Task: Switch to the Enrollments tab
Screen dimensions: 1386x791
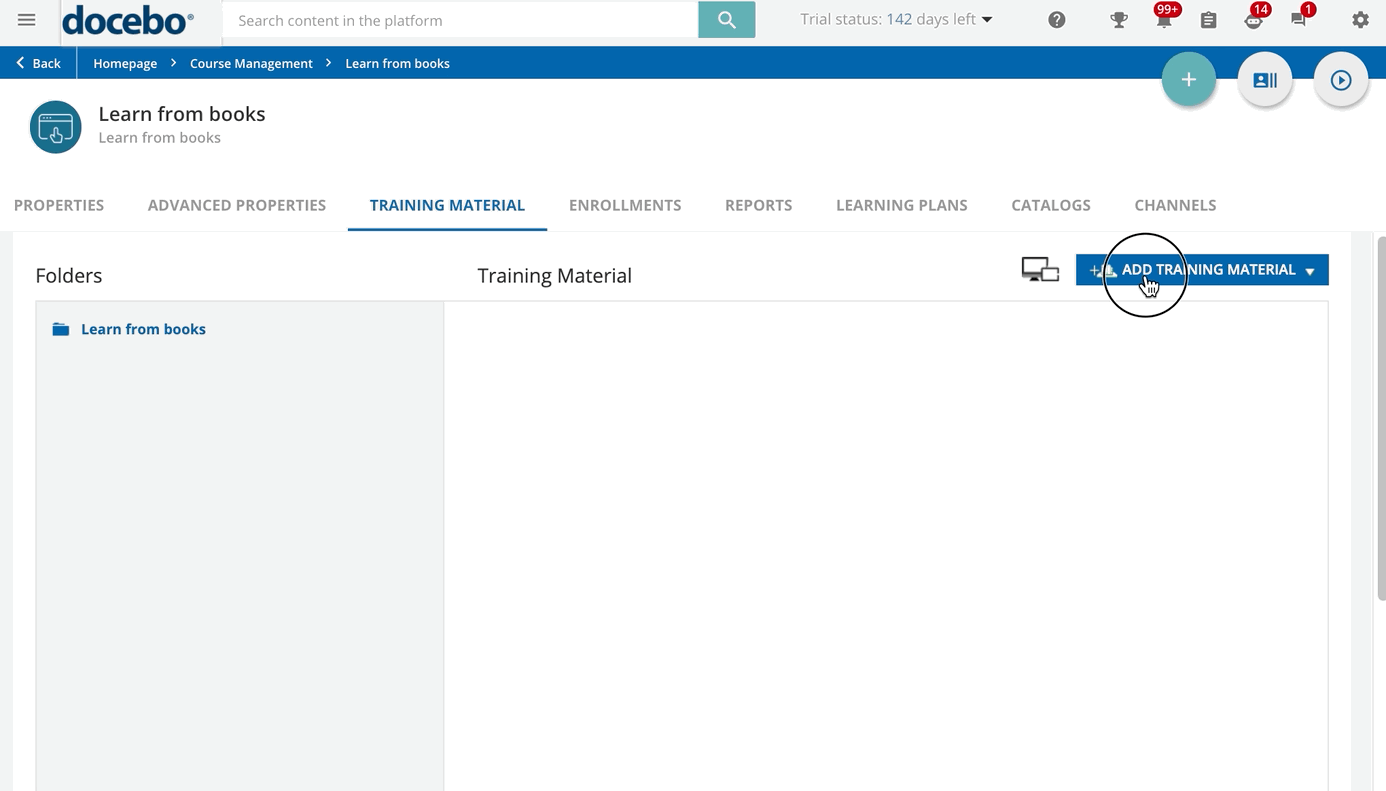Action: click(x=625, y=205)
